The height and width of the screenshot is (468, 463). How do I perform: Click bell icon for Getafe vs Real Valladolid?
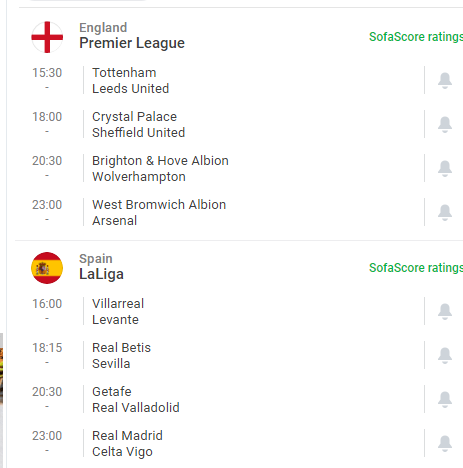(x=445, y=399)
